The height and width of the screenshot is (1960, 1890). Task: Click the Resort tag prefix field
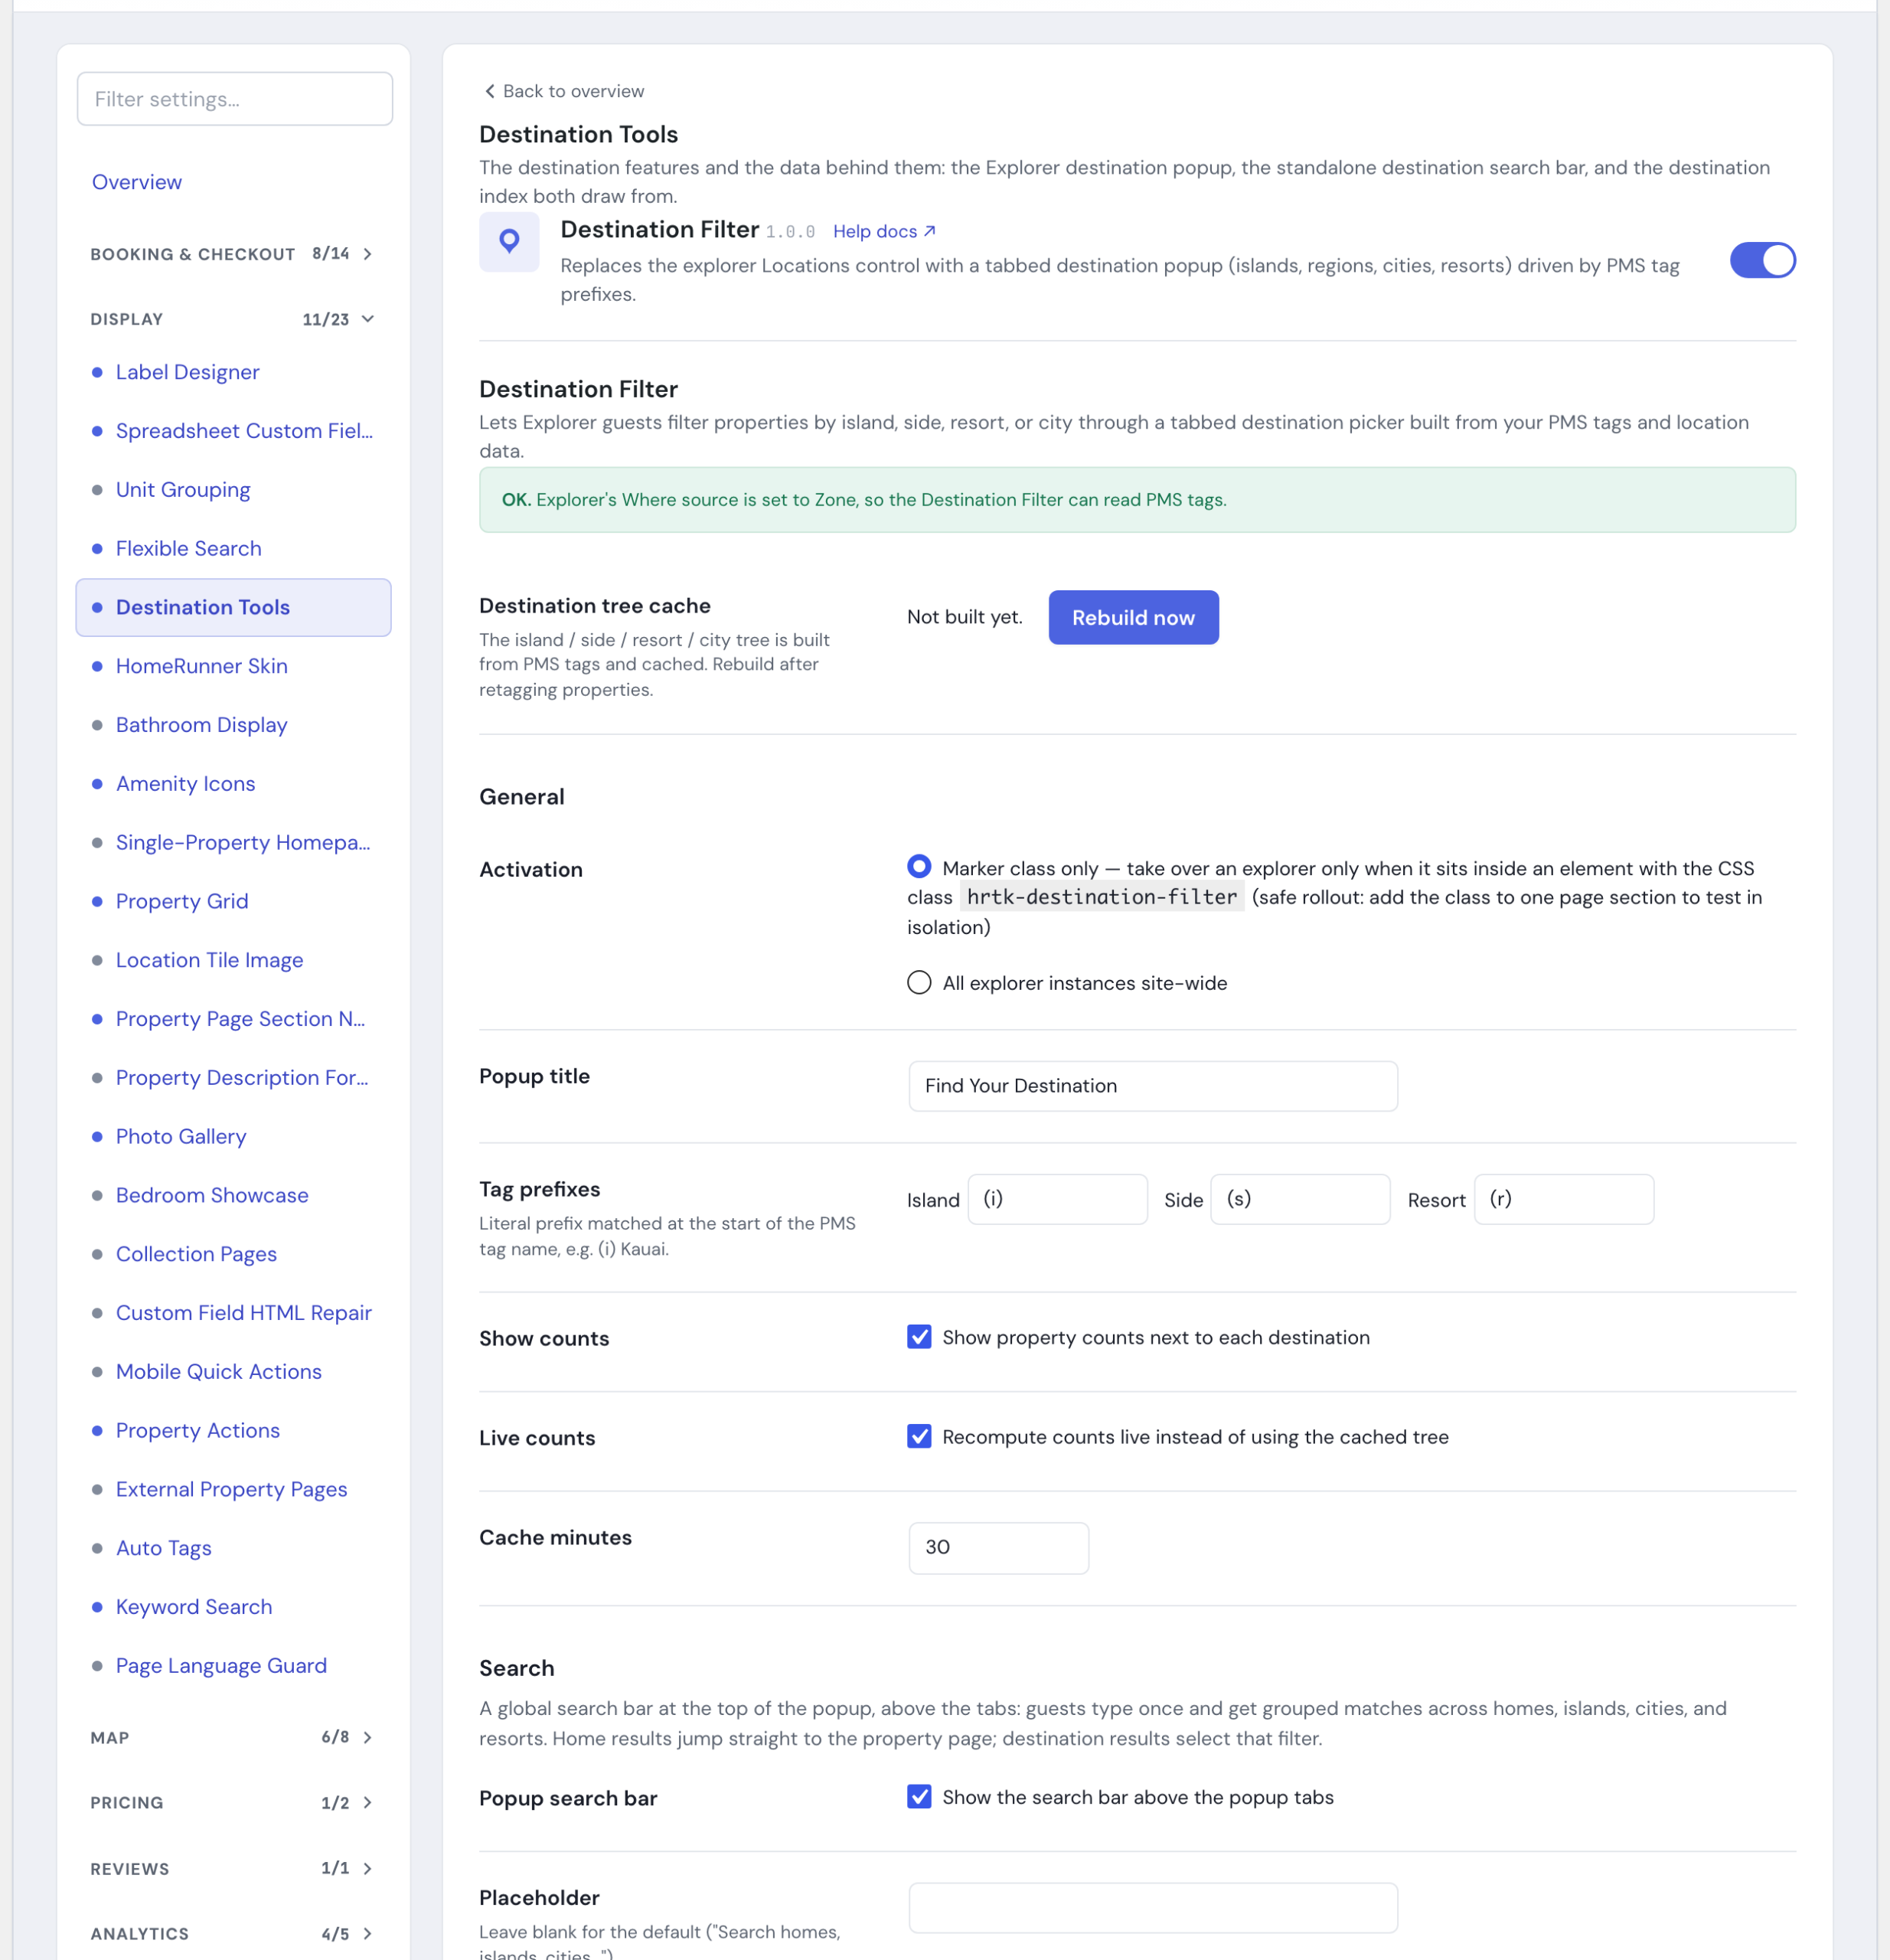pos(1564,1199)
